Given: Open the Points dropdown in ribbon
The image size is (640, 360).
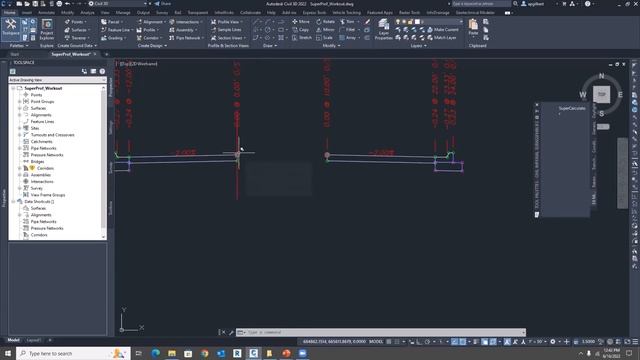Looking at the screenshot, I should pyautogui.click(x=75, y=22).
